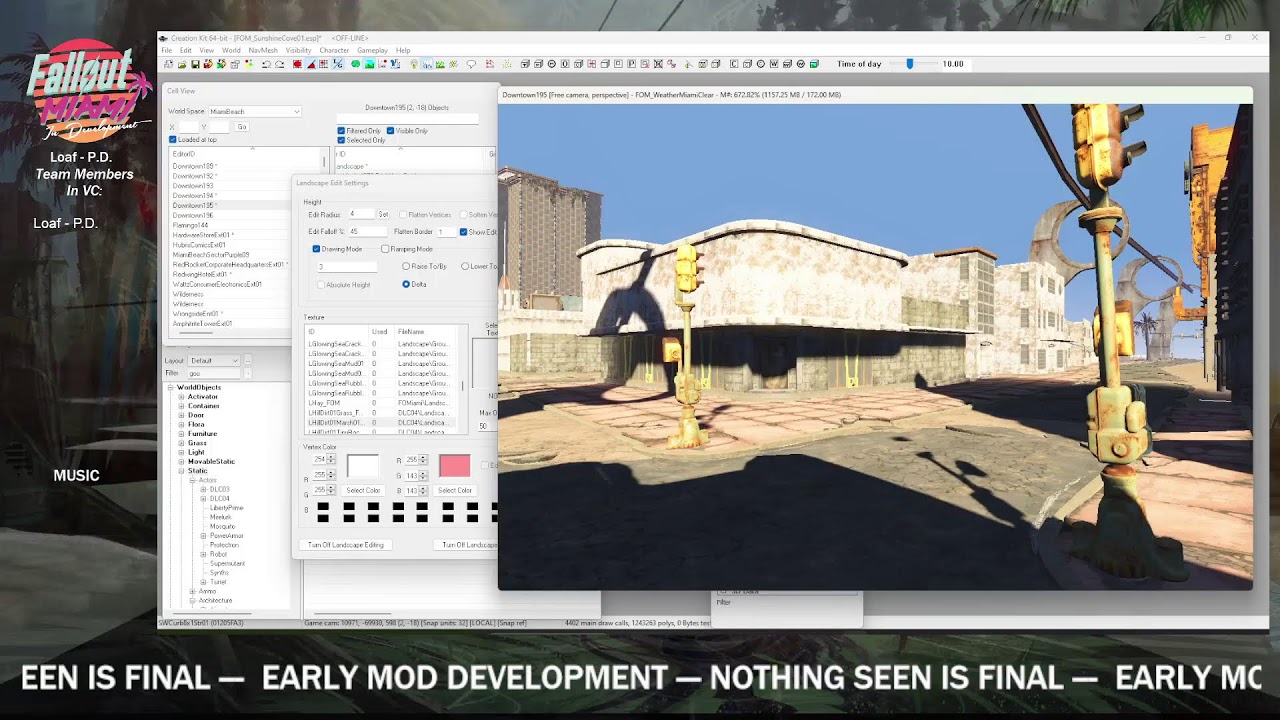Toggle the Snap to grid toolbar icon
Image resolution: width=1280 pixels, height=720 pixels.
[x=311, y=64]
